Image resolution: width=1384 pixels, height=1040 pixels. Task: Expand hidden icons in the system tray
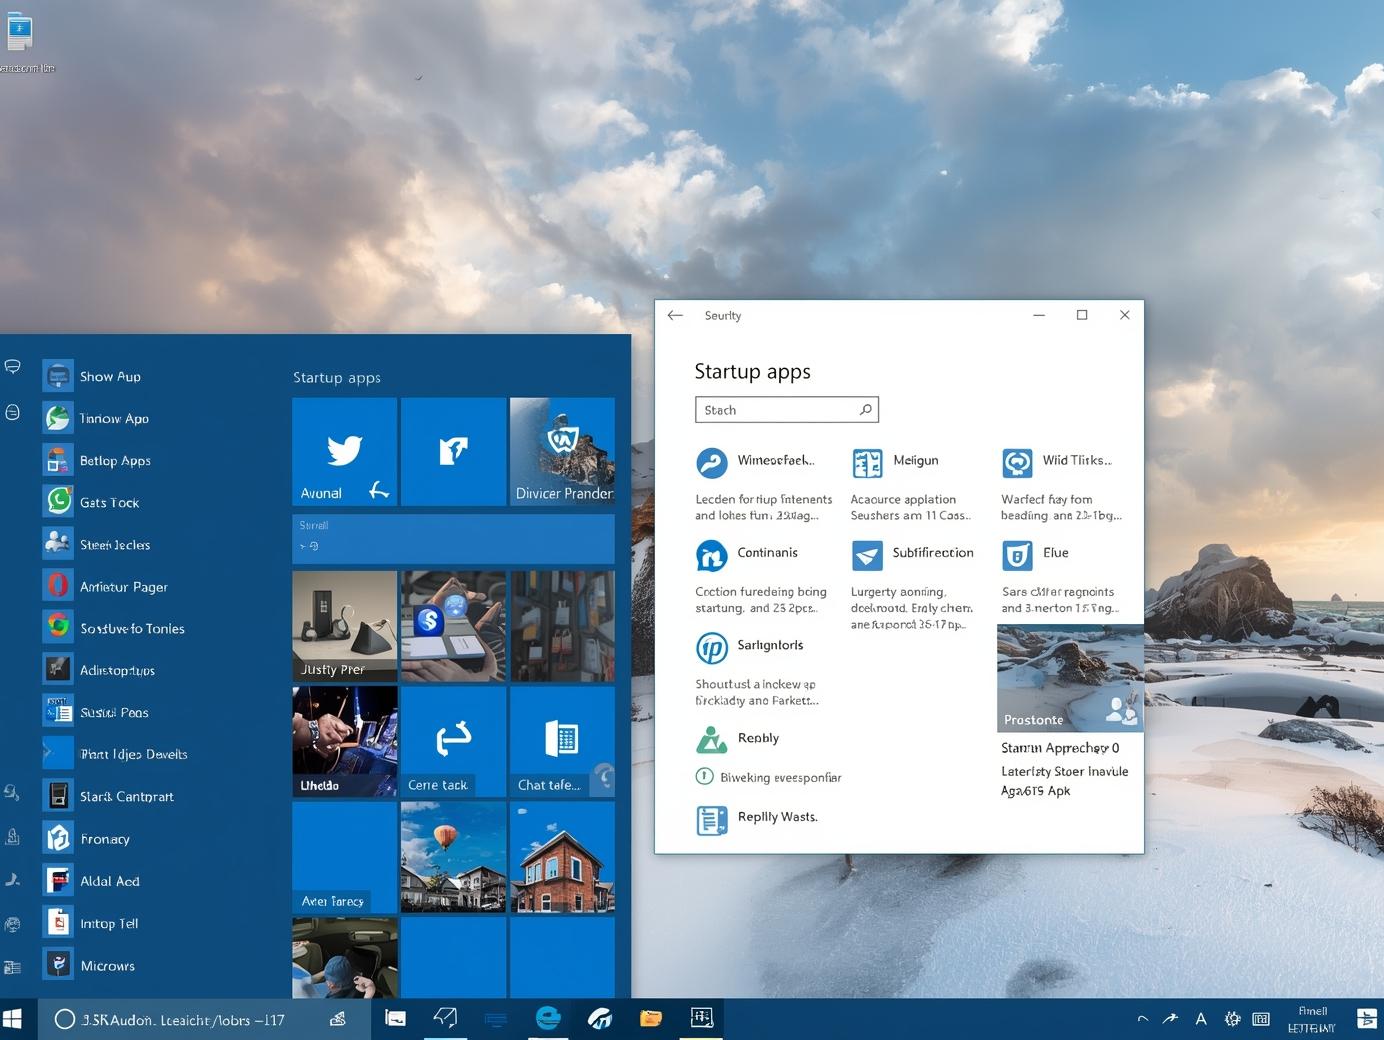[1141, 1018]
